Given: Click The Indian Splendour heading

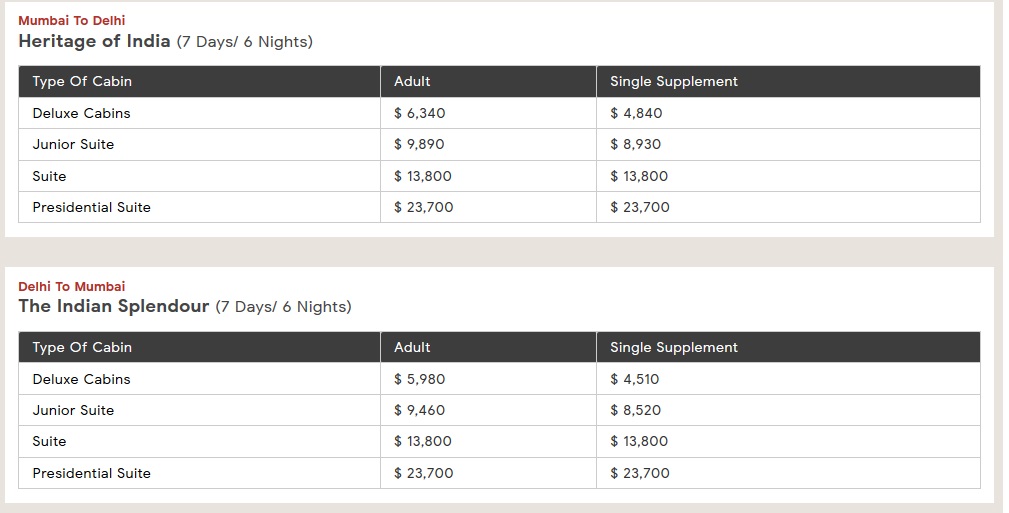Looking at the screenshot, I should pyautogui.click(x=114, y=307).
